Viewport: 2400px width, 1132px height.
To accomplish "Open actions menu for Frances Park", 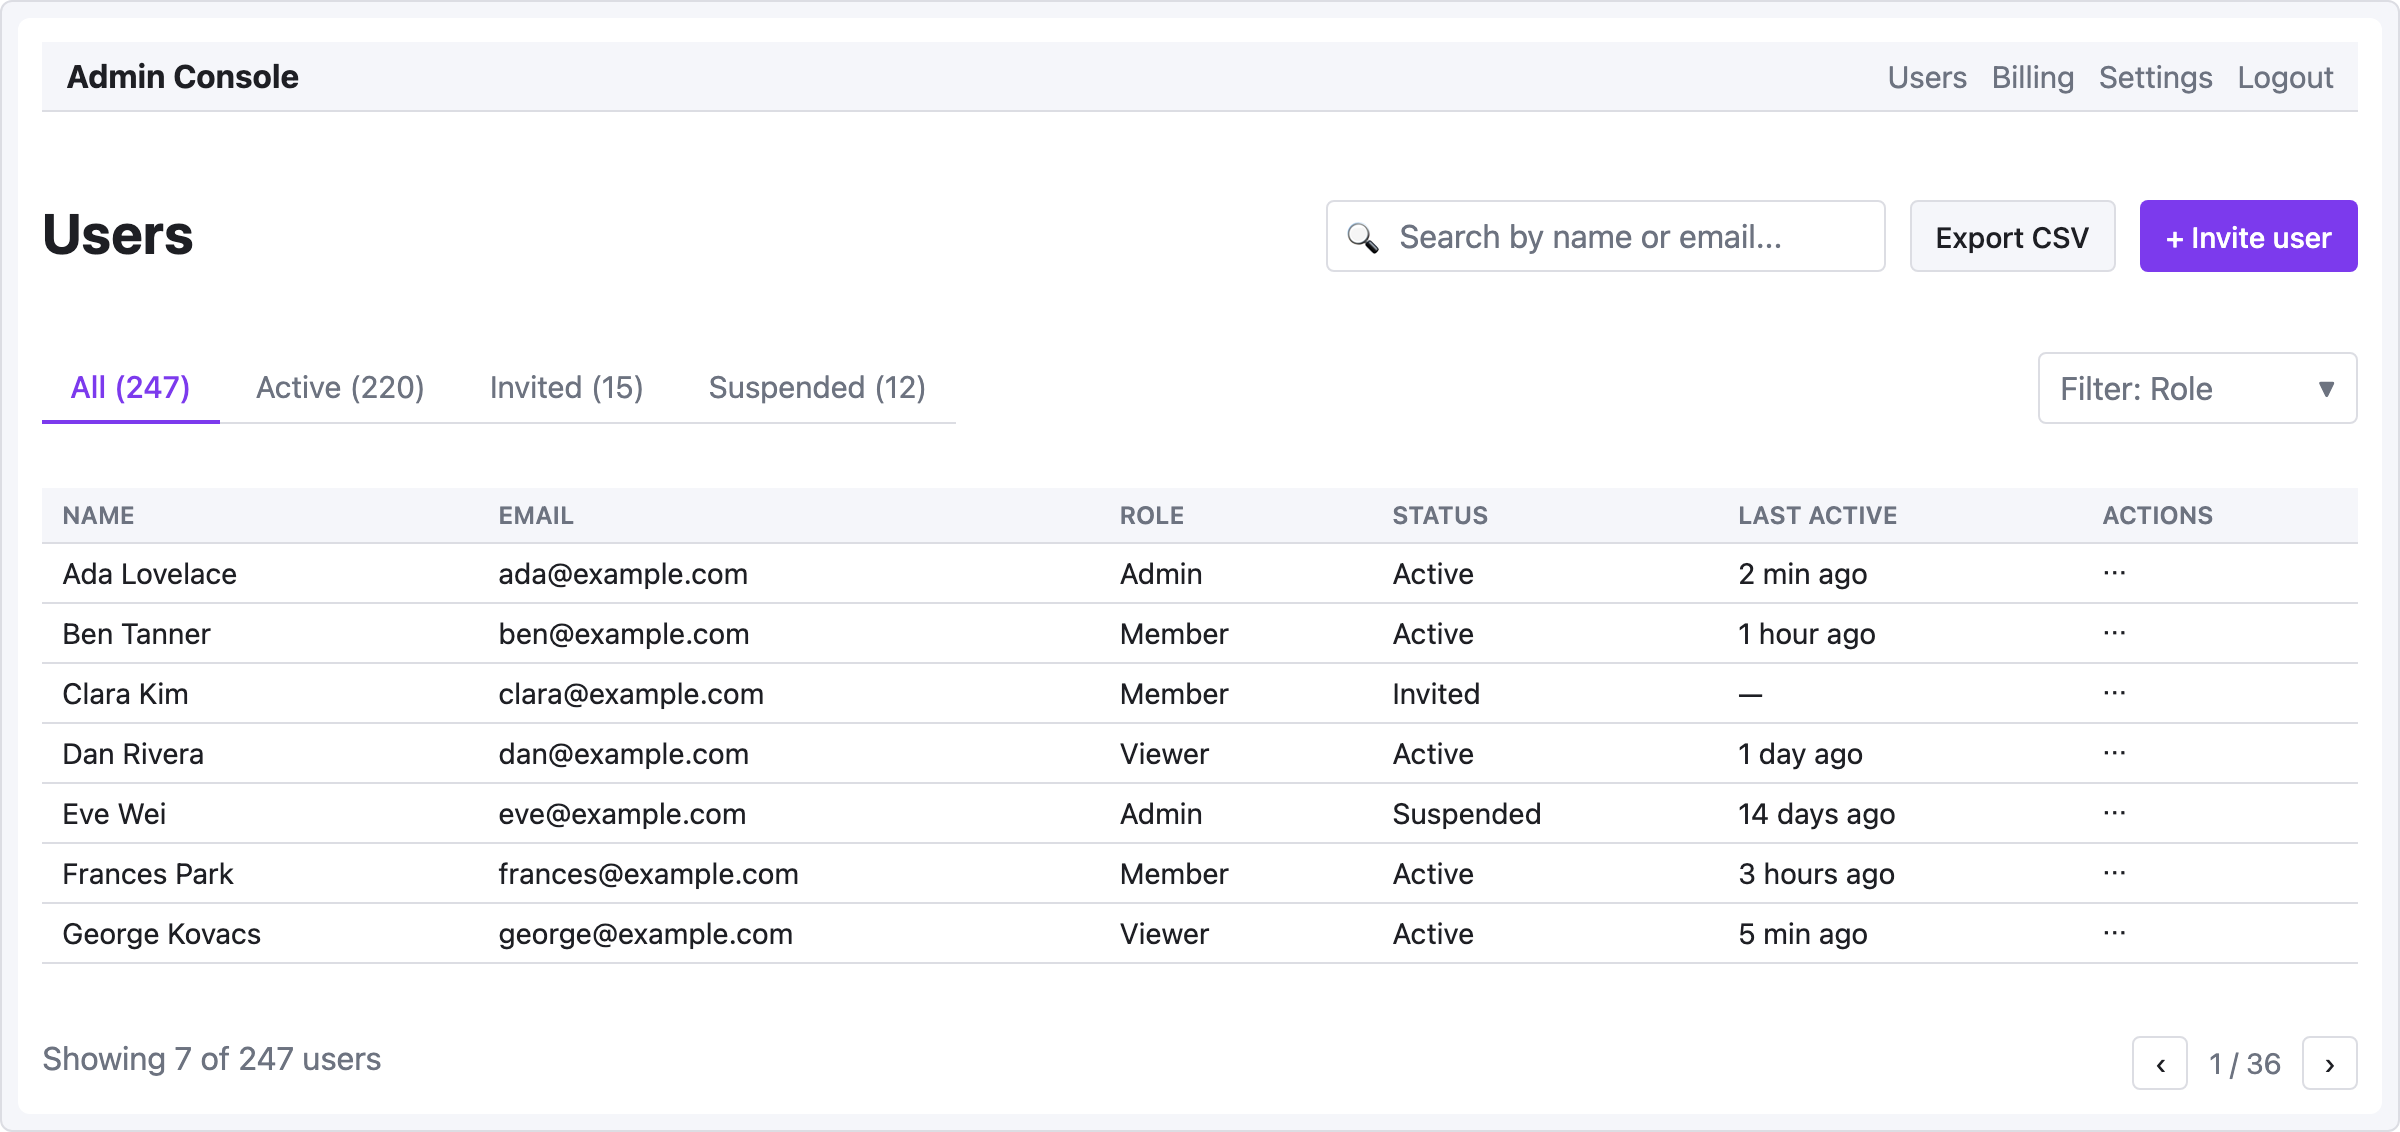I will click(x=2114, y=873).
